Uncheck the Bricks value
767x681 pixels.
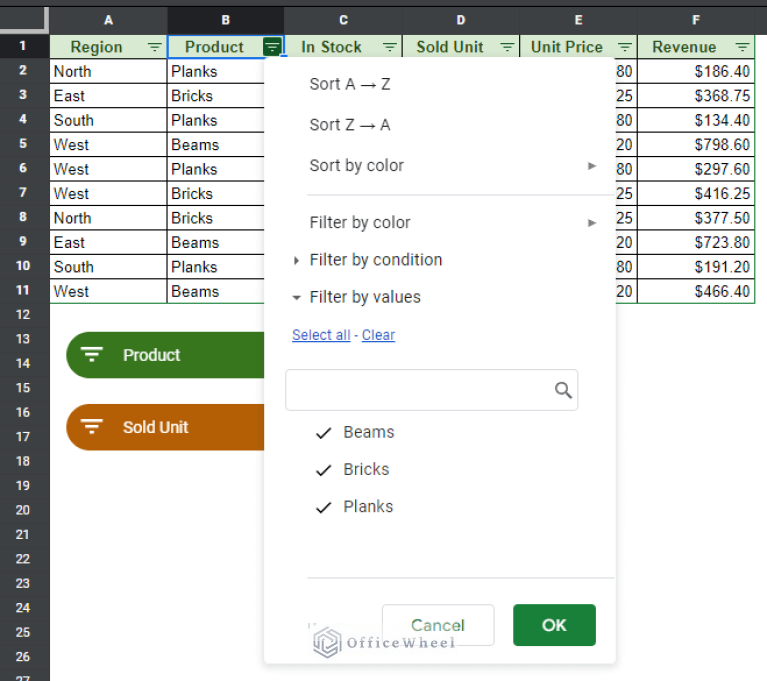pos(323,470)
